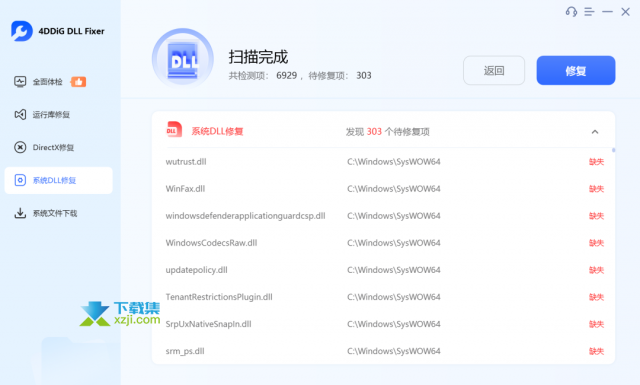Click 缺失 status for updatepolicy.dll
The image size is (640, 385).
click(596, 270)
